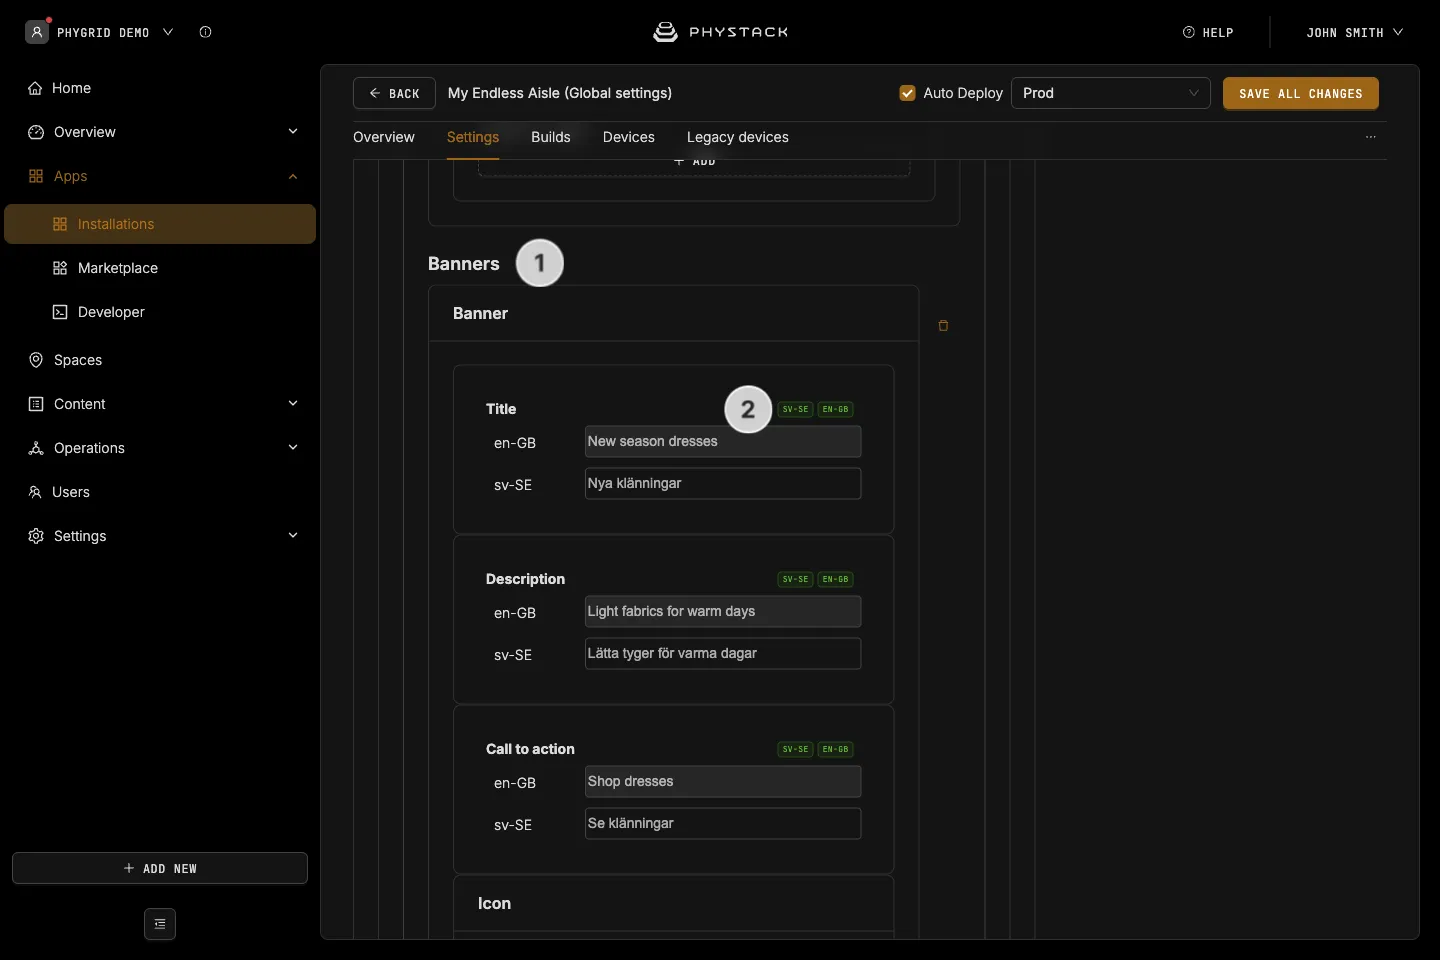Click the en-GB Title input field
This screenshot has height=960, width=1440.
[723, 441]
